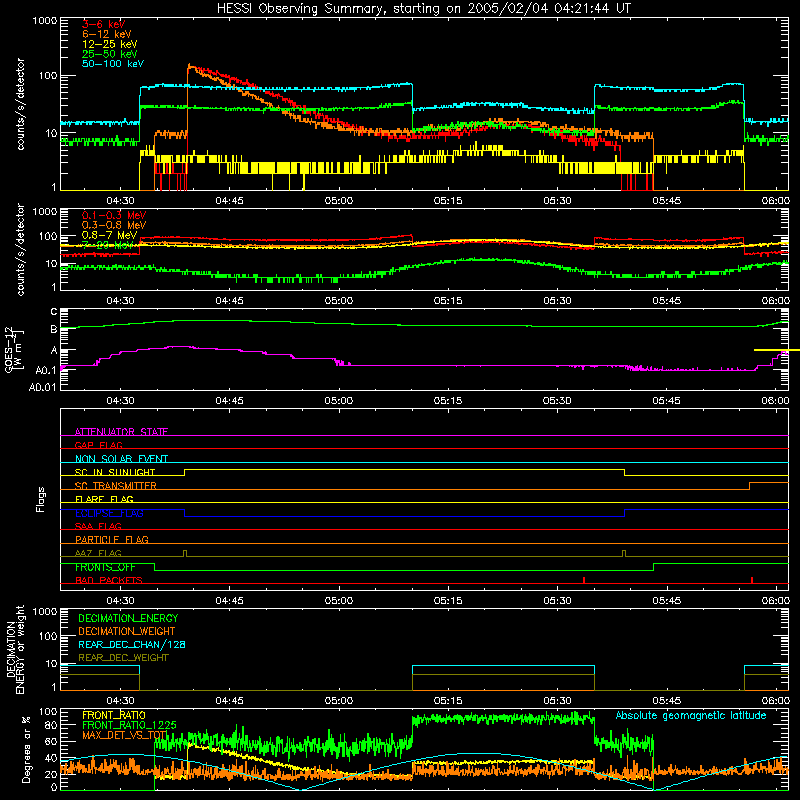The height and width of the screenshot is (800, 800).
Task: Click the orange MAX_DET_VS_TOT legend label
Action: 124,735
